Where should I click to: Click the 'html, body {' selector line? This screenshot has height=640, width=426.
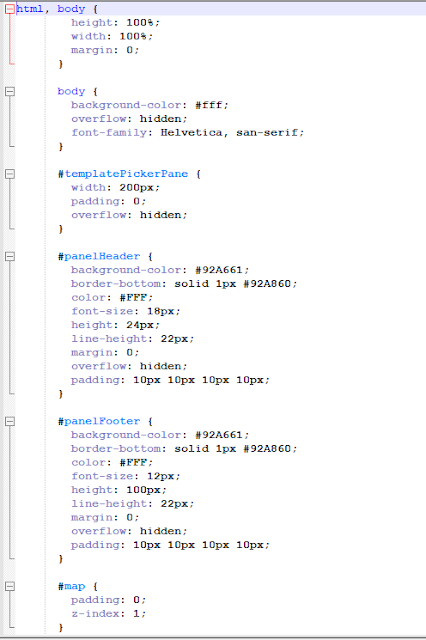tap(57, 9)
